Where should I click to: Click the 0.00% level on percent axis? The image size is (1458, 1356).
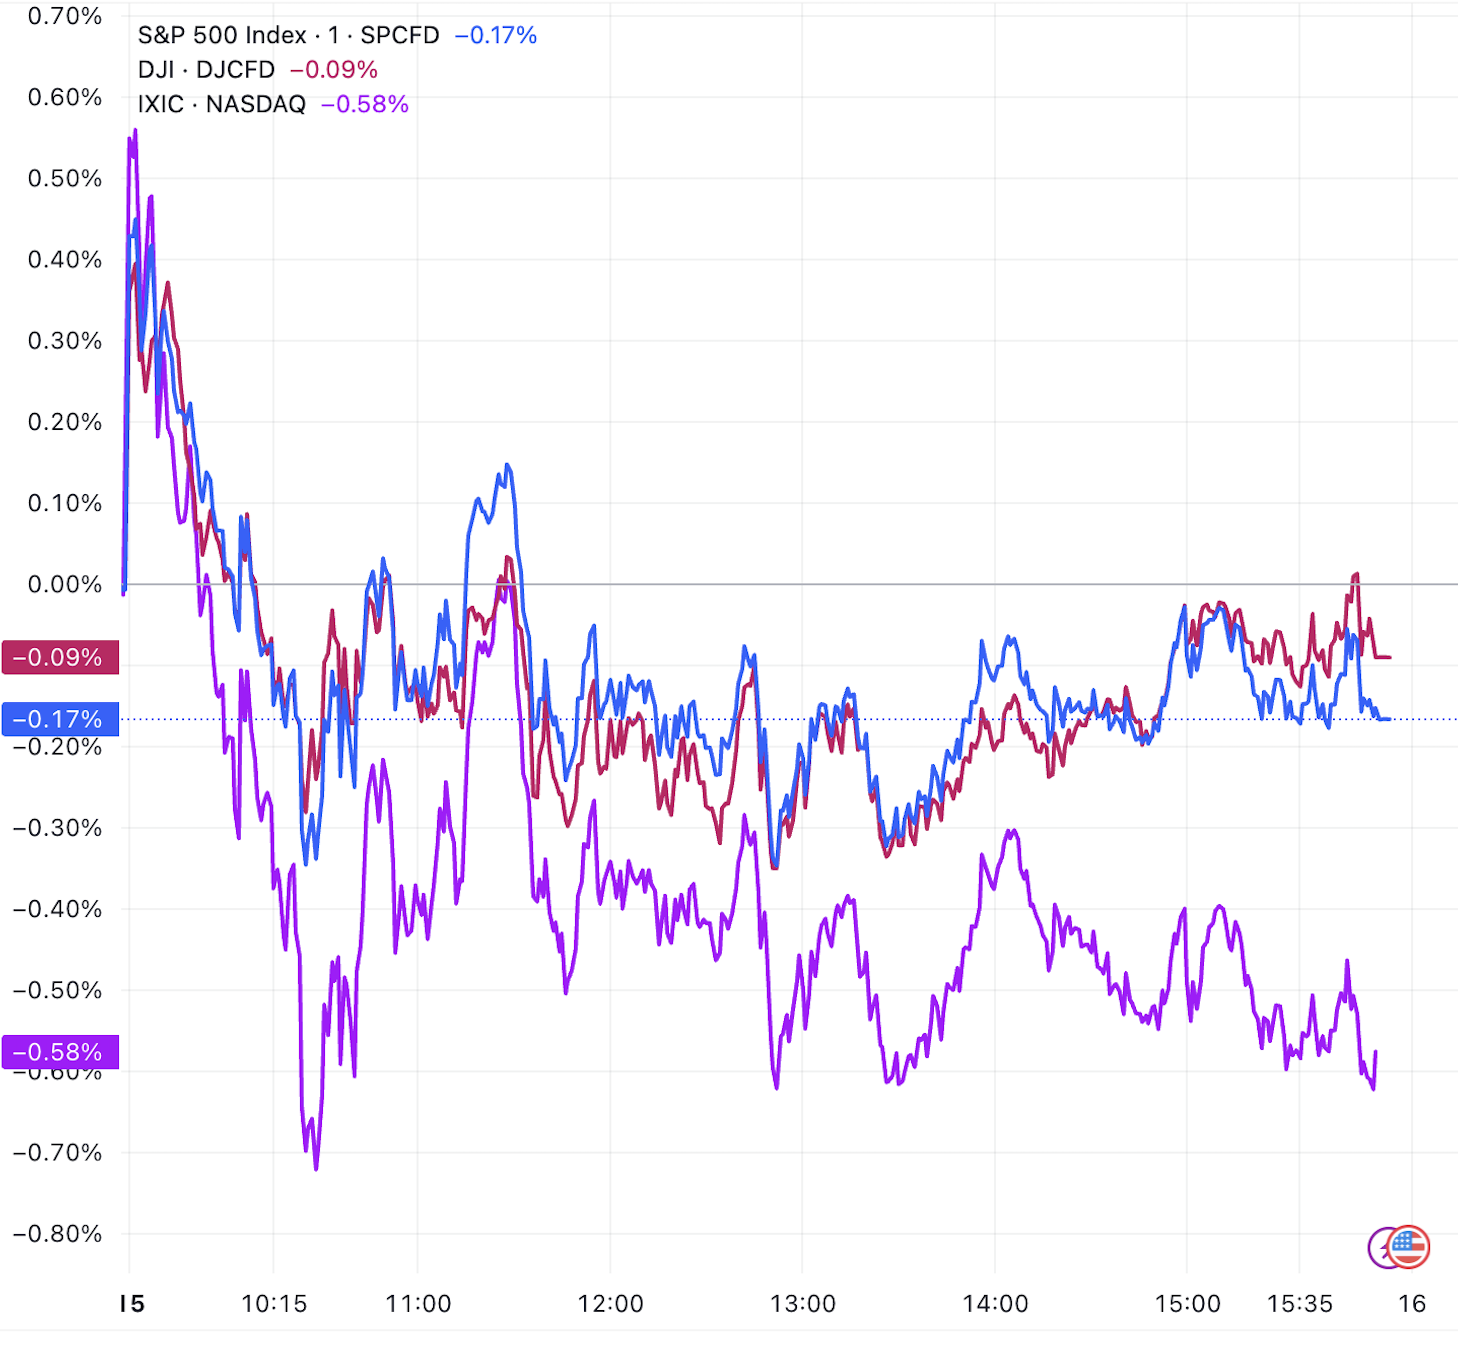[x=65, y=584]
